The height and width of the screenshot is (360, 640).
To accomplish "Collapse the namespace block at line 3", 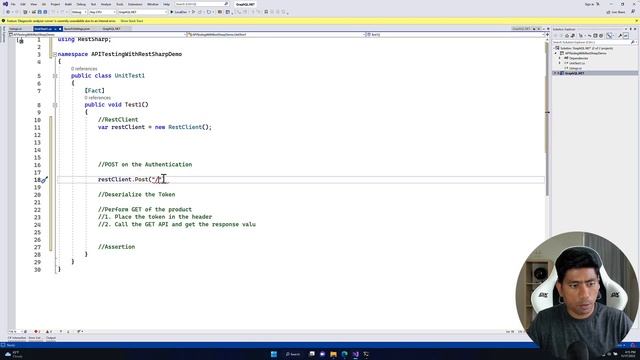I will click(55, 54).
